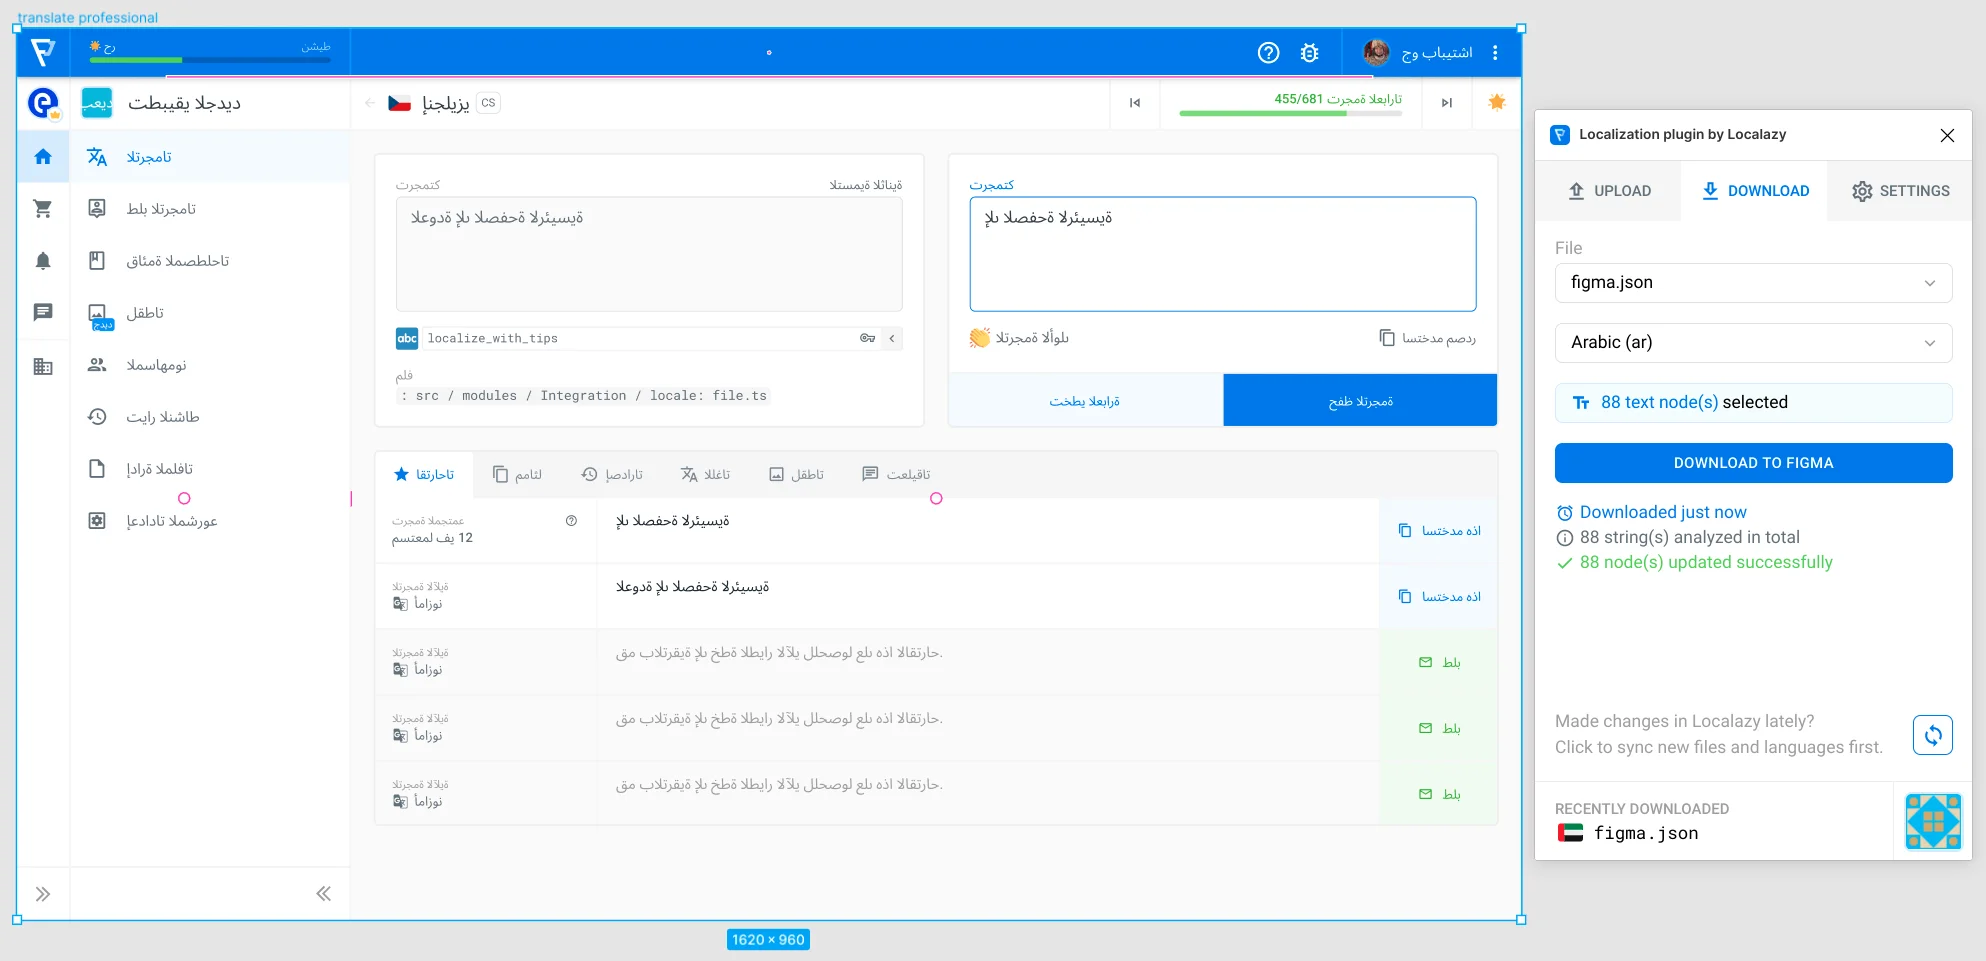This screenshot has height=961, width=1986.
Task: Click the translation progress bar 455/681
Action: pos(1290,113)
